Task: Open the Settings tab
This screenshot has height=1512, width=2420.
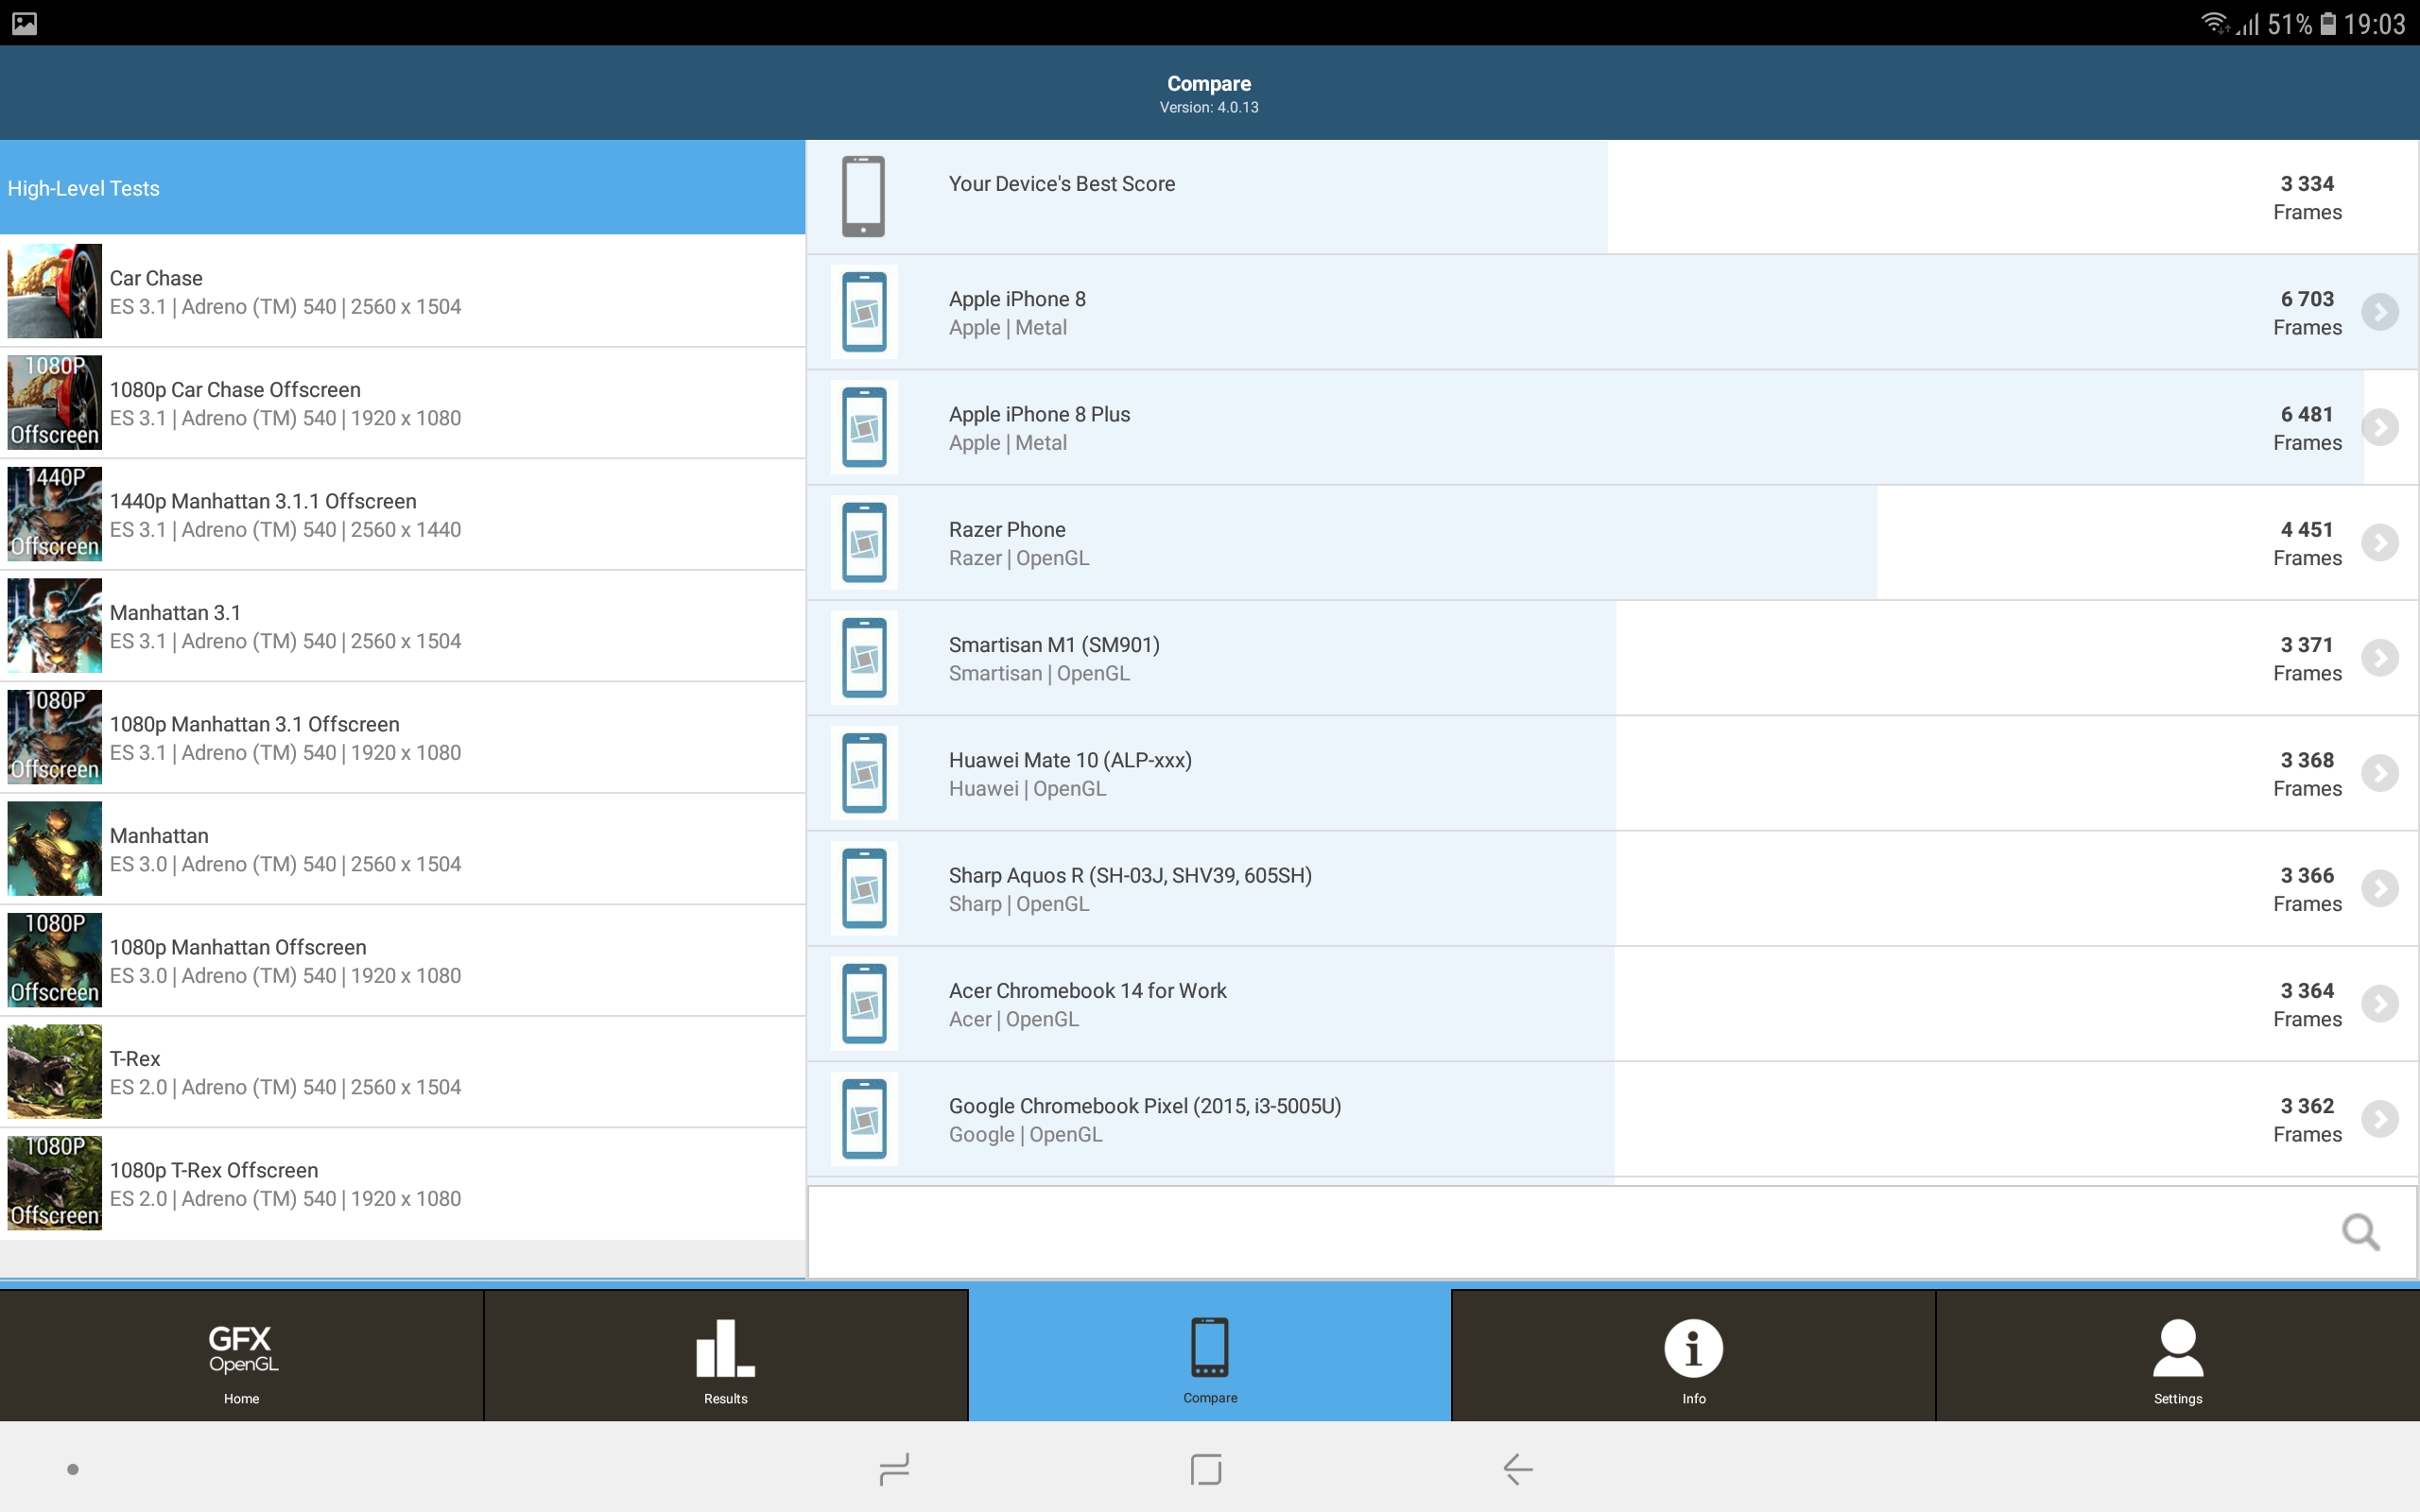Action: pos(2178,1355)
